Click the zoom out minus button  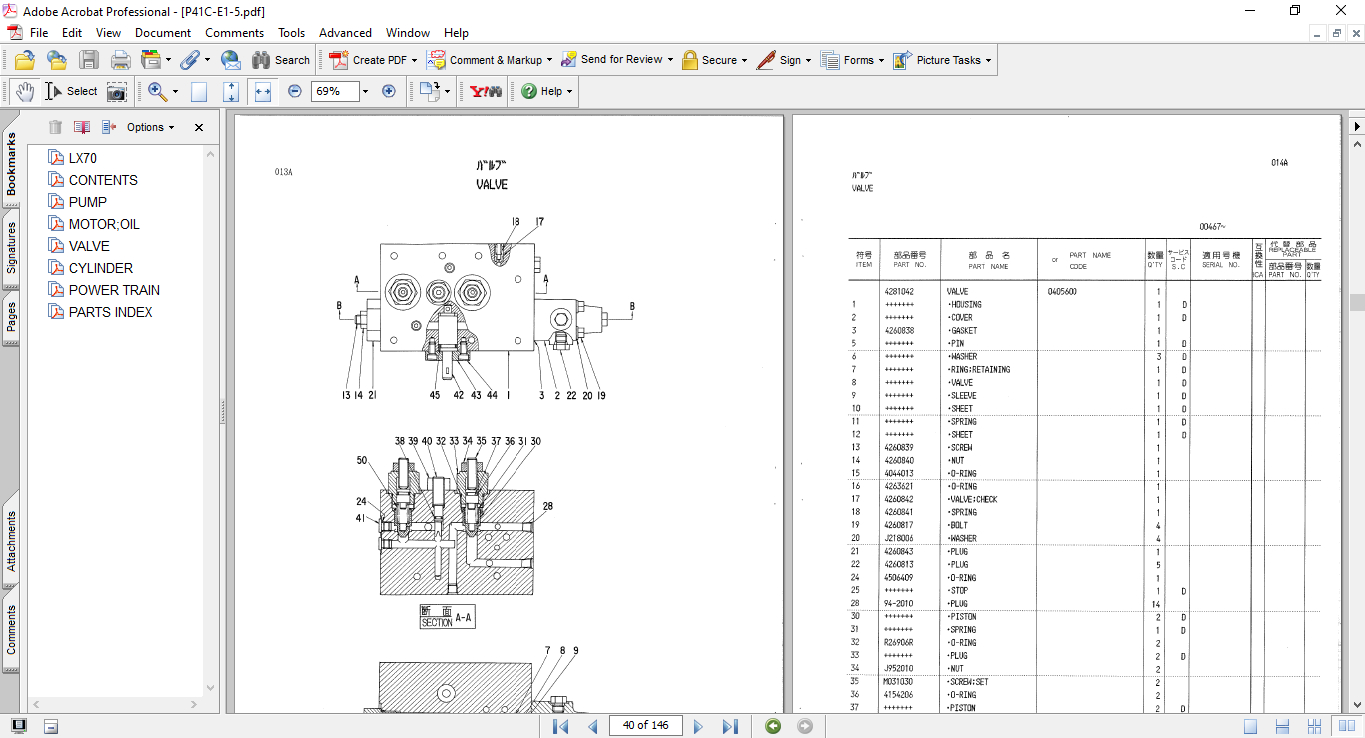(x=295, y=91)
